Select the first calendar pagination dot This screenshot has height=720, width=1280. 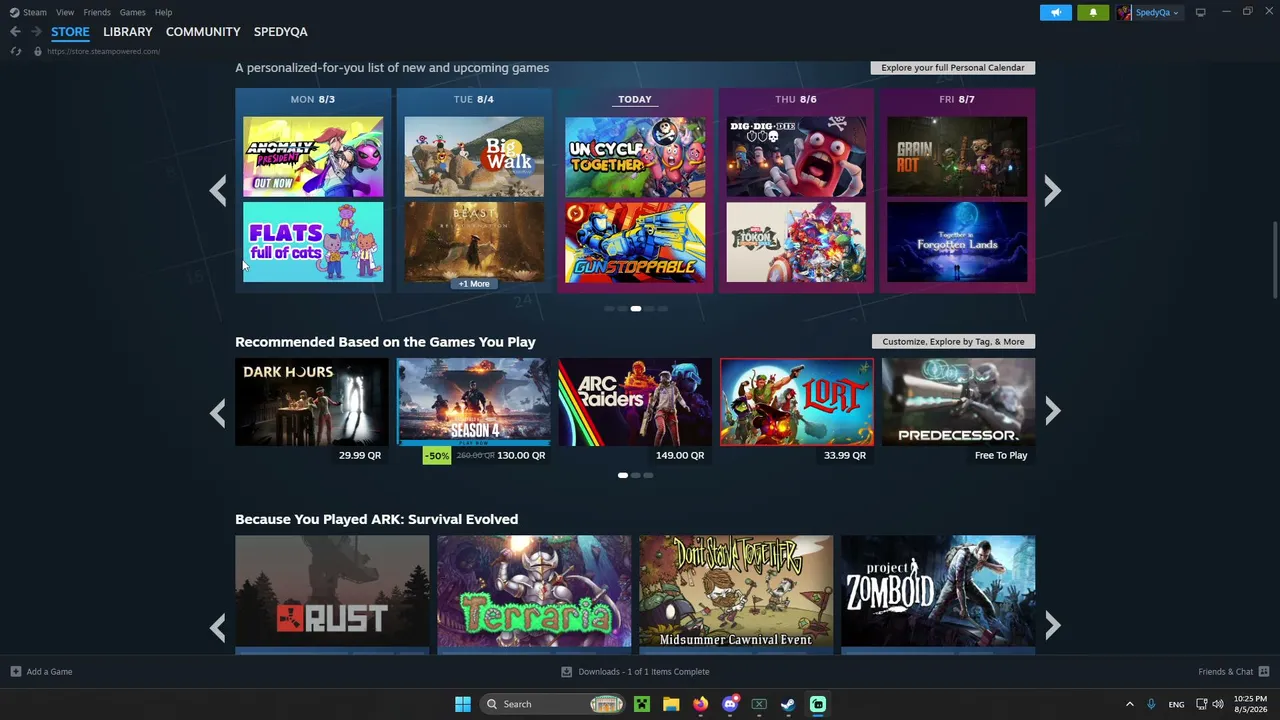pos(609,309)
